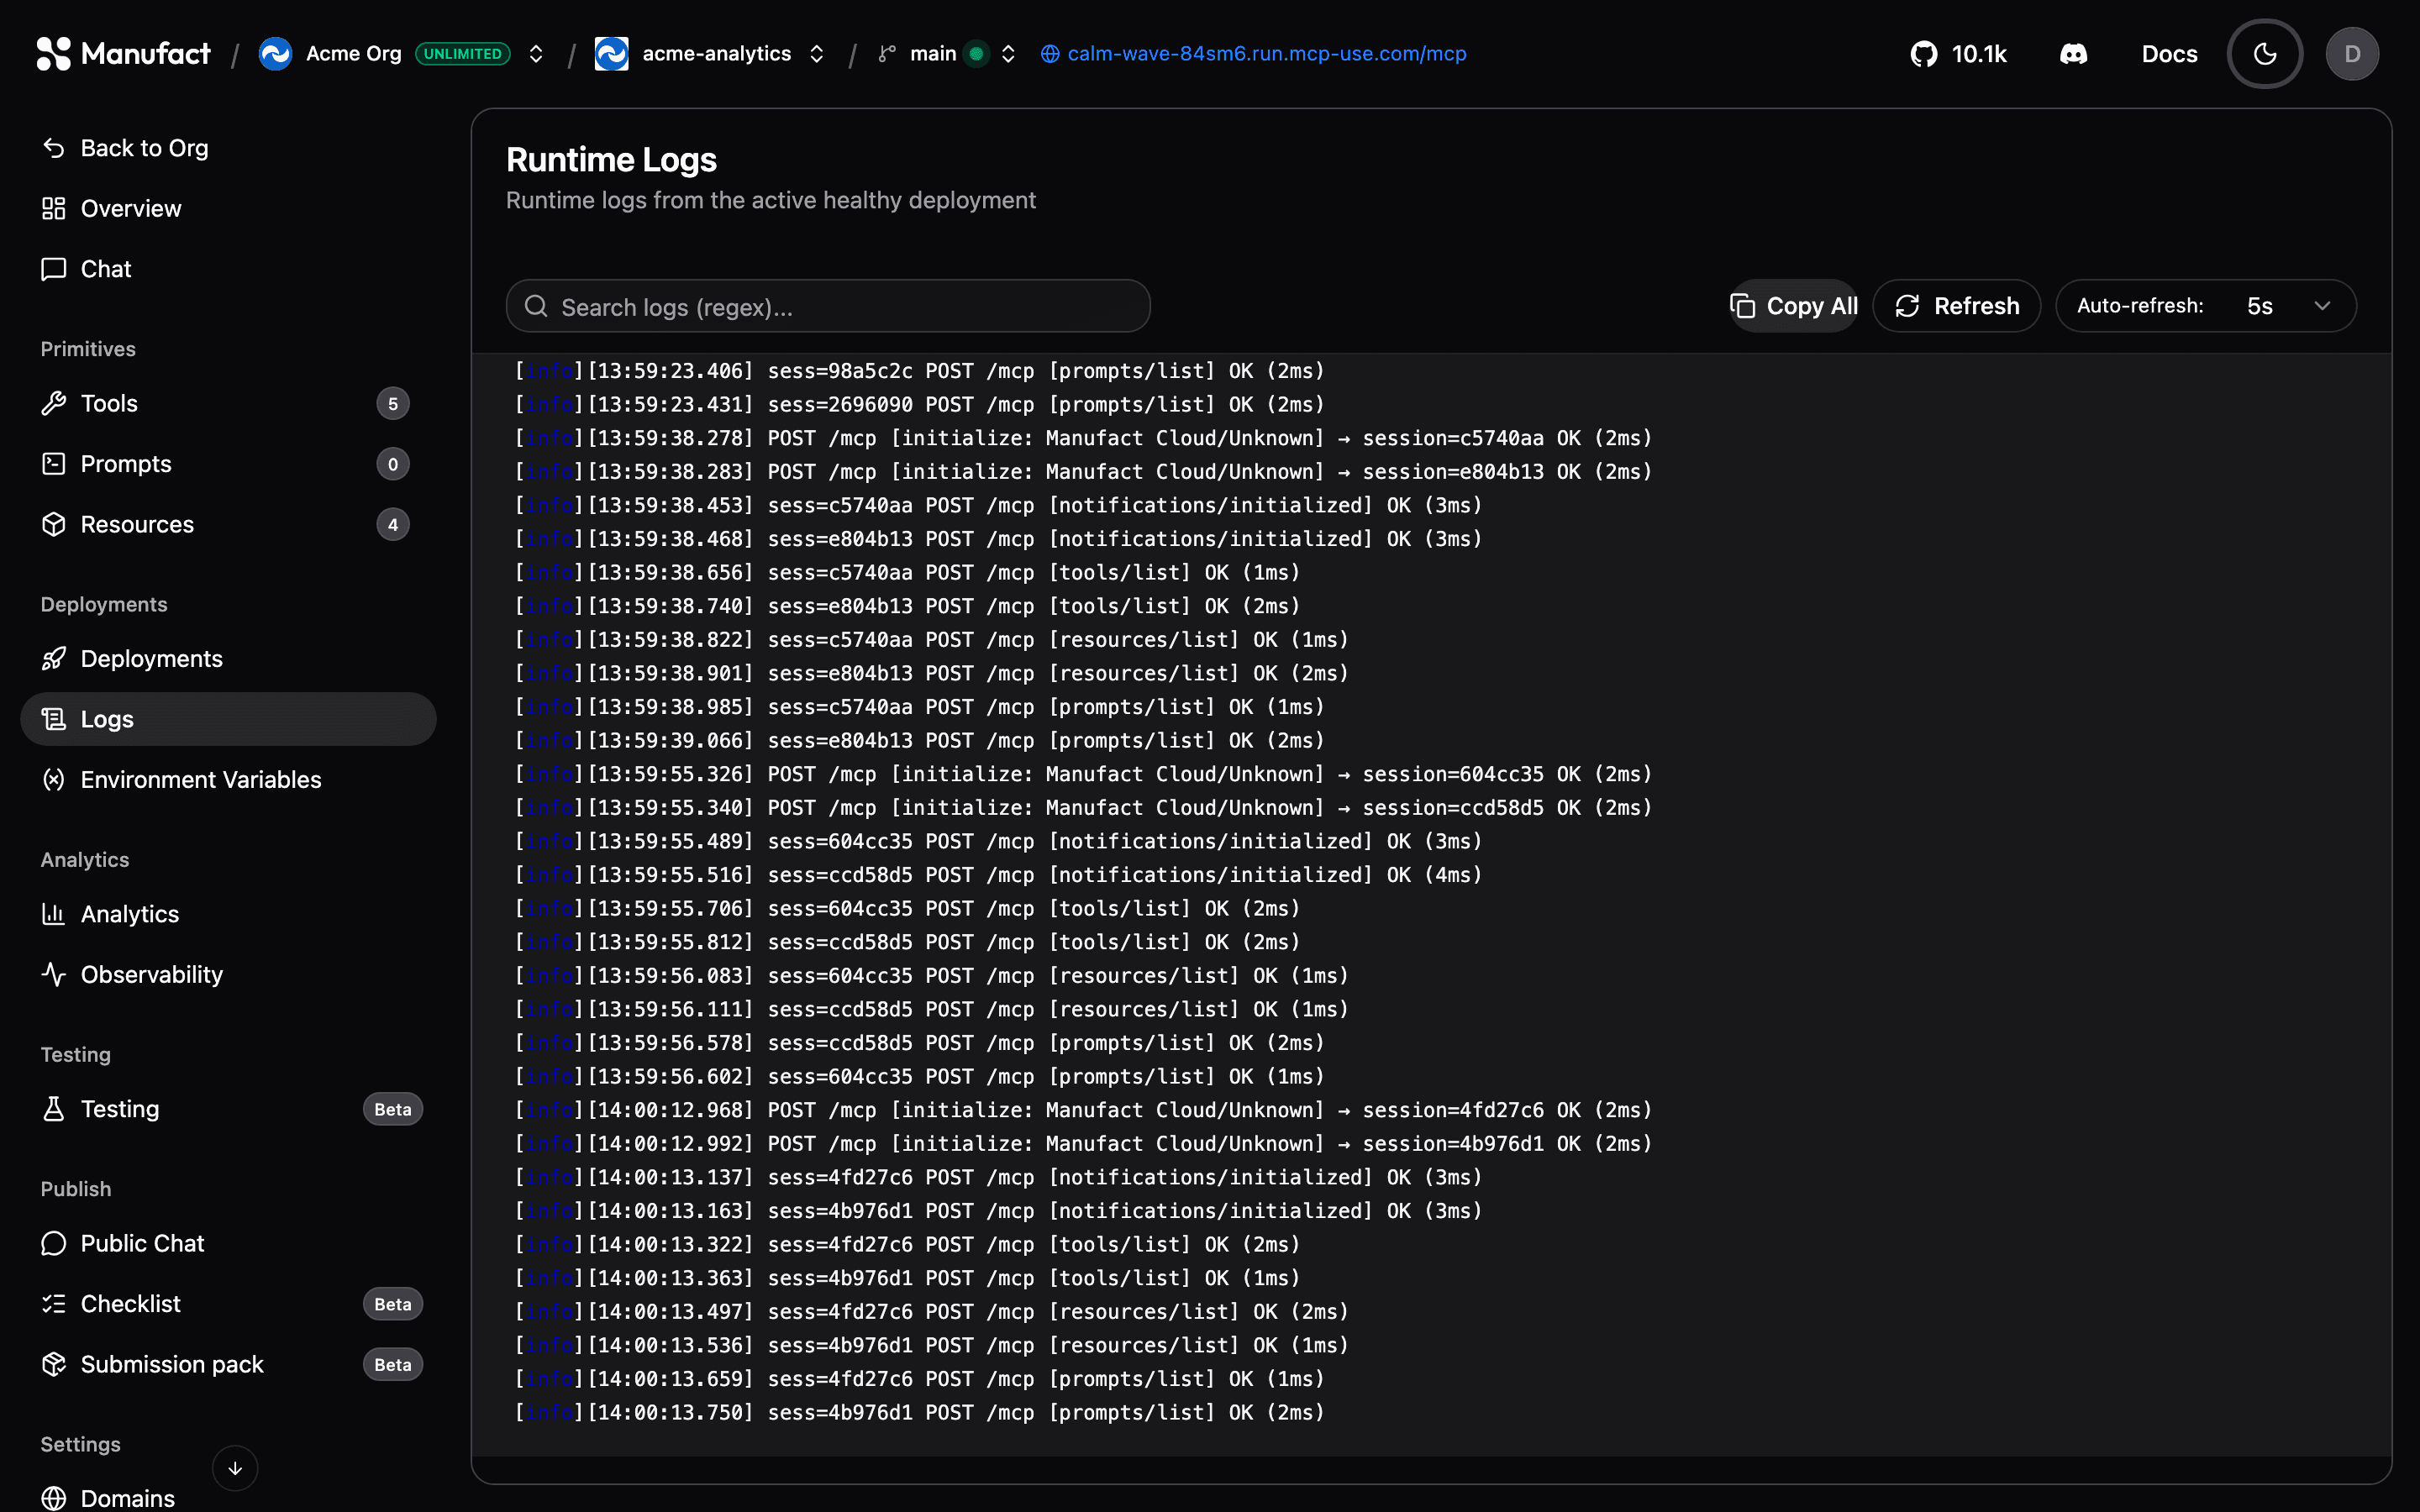Click the Tools wrench icon

tap(54, 403)
